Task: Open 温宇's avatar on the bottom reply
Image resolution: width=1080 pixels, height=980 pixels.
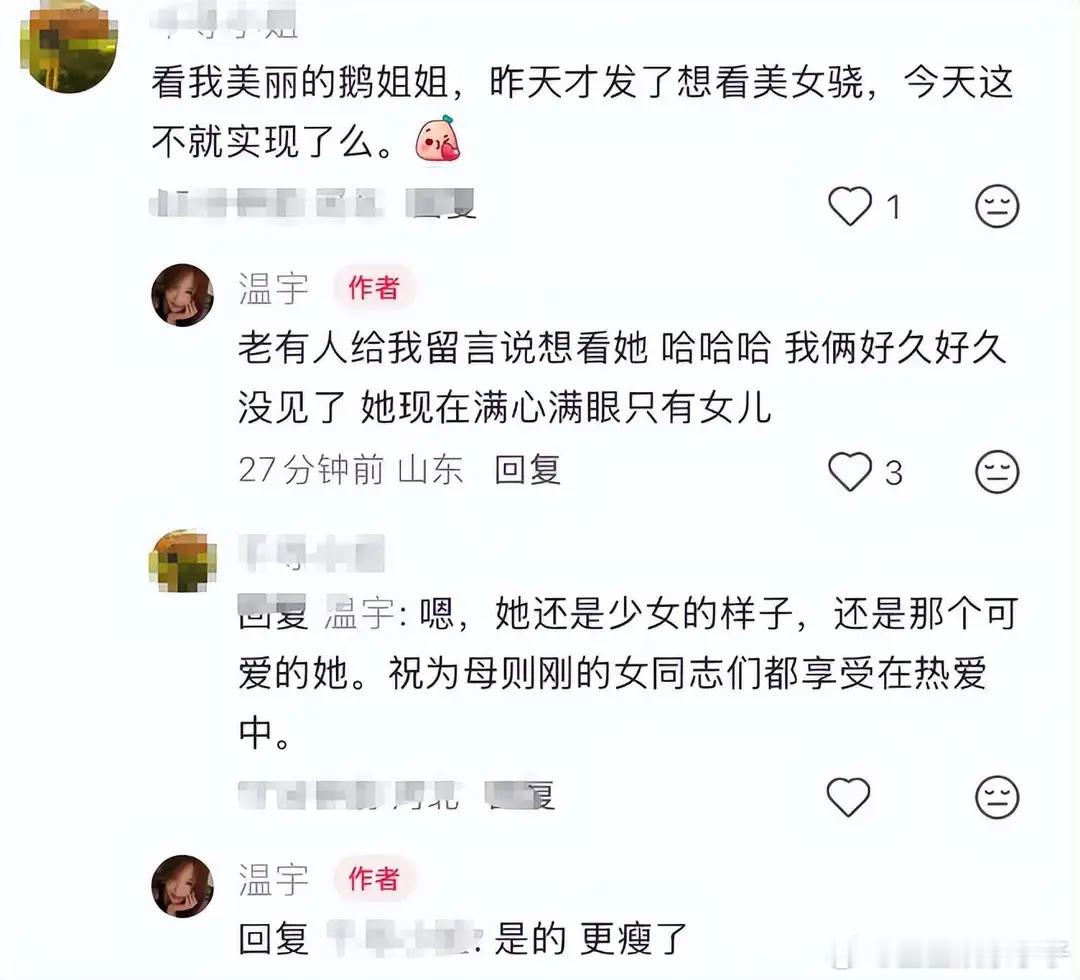Action: (x=183, y=886)
